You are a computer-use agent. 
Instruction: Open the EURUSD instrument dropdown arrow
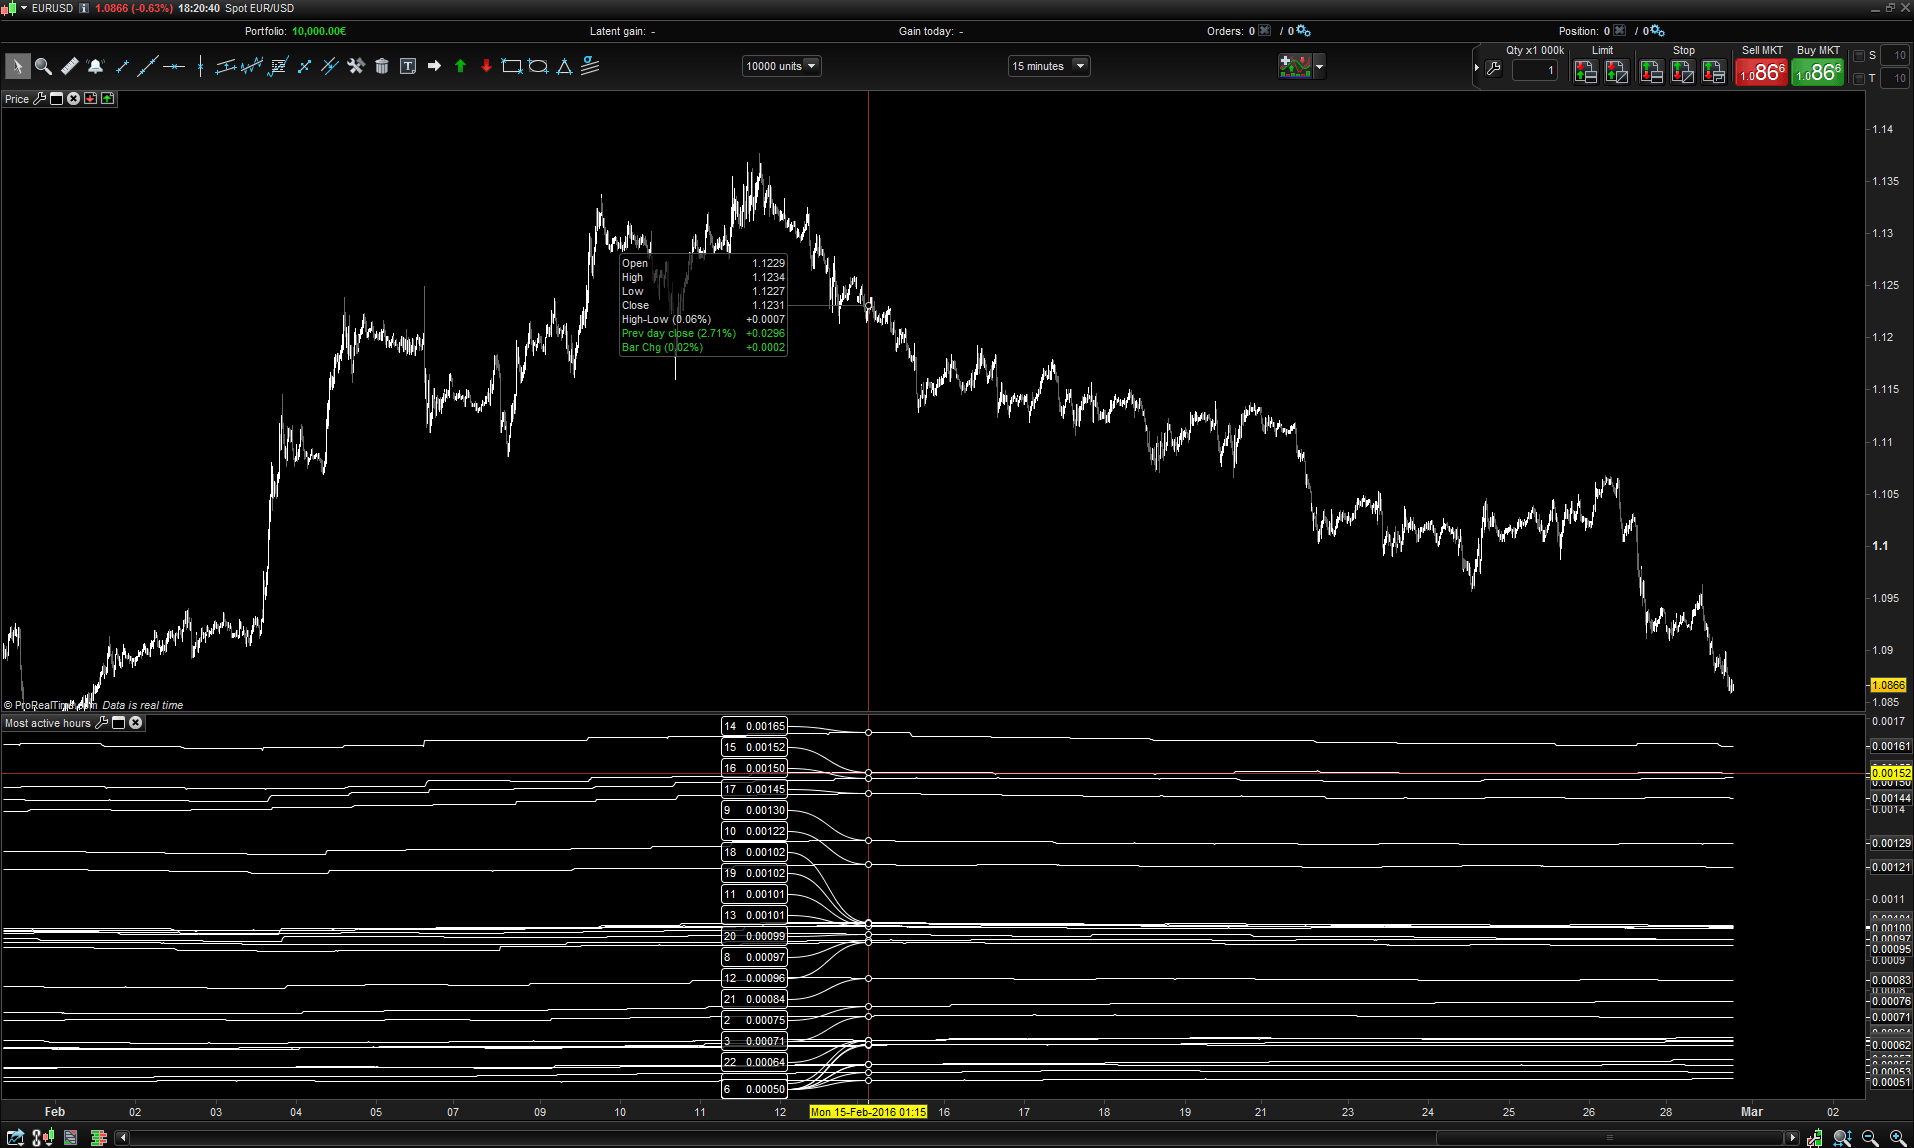[x=23, y=8]
